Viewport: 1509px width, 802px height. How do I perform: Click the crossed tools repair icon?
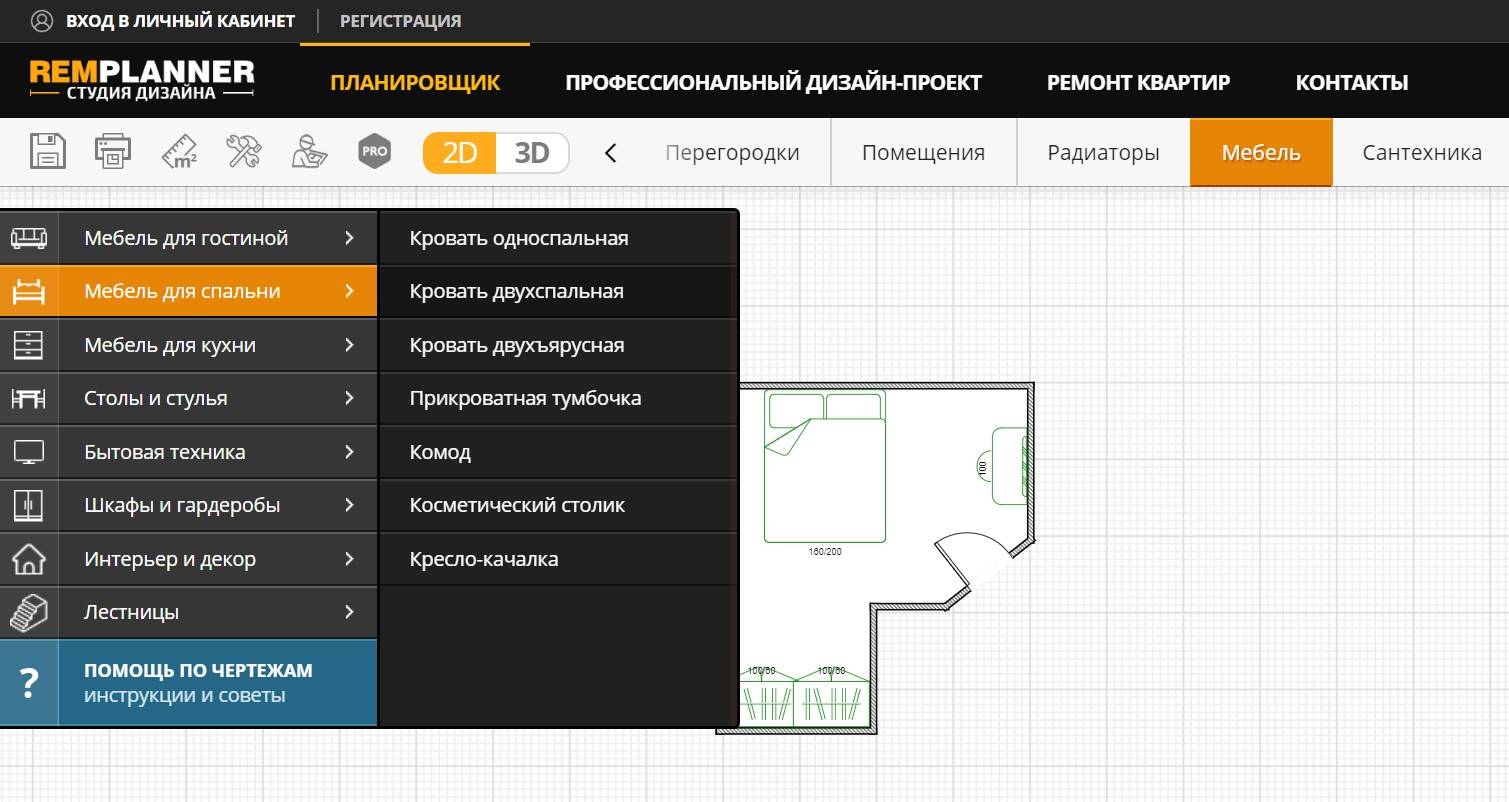click(x=243, y=152)
